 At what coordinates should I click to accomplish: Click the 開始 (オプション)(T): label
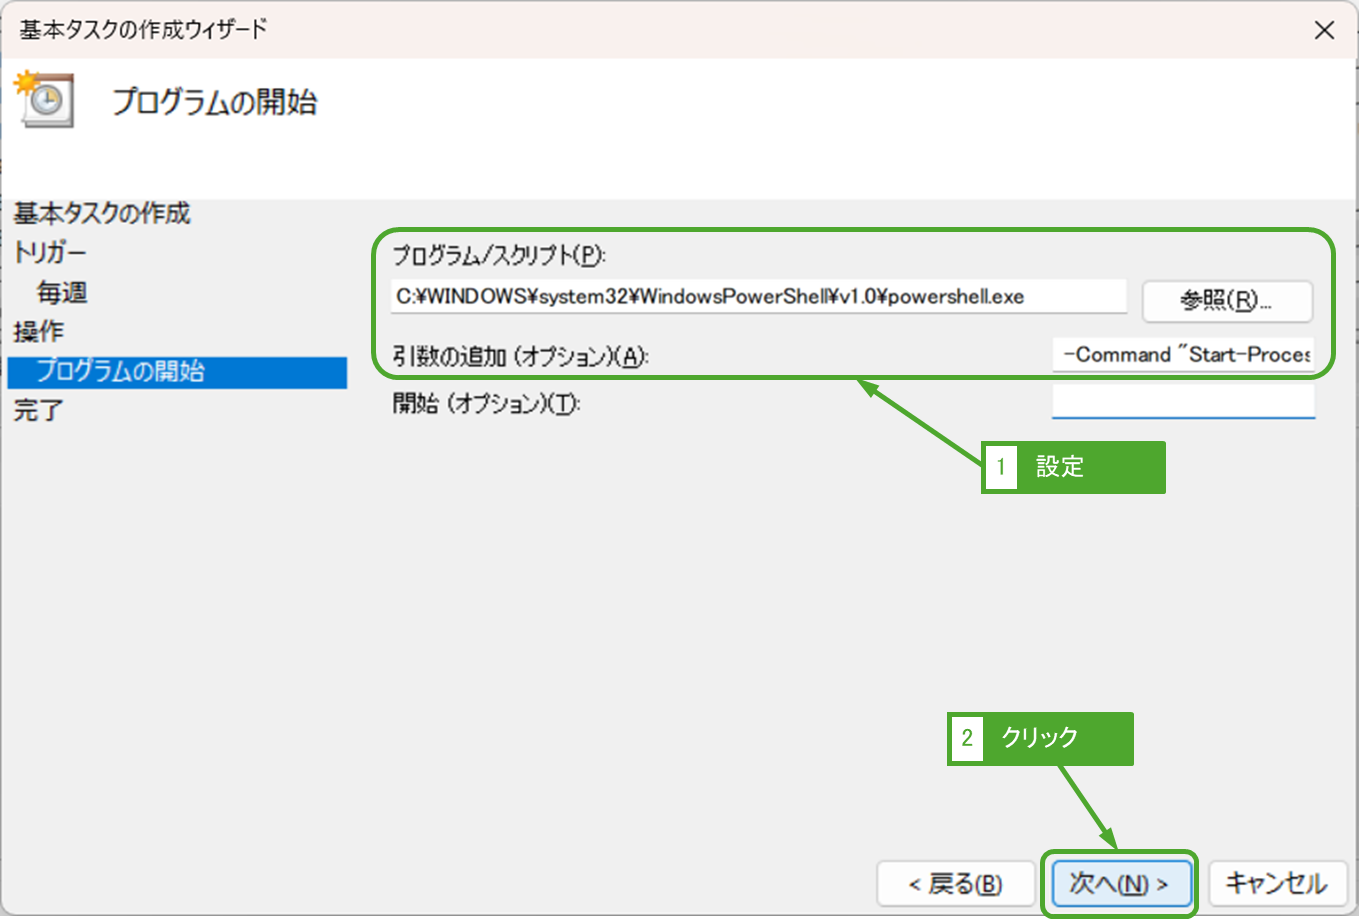click(x=486, y=404)
